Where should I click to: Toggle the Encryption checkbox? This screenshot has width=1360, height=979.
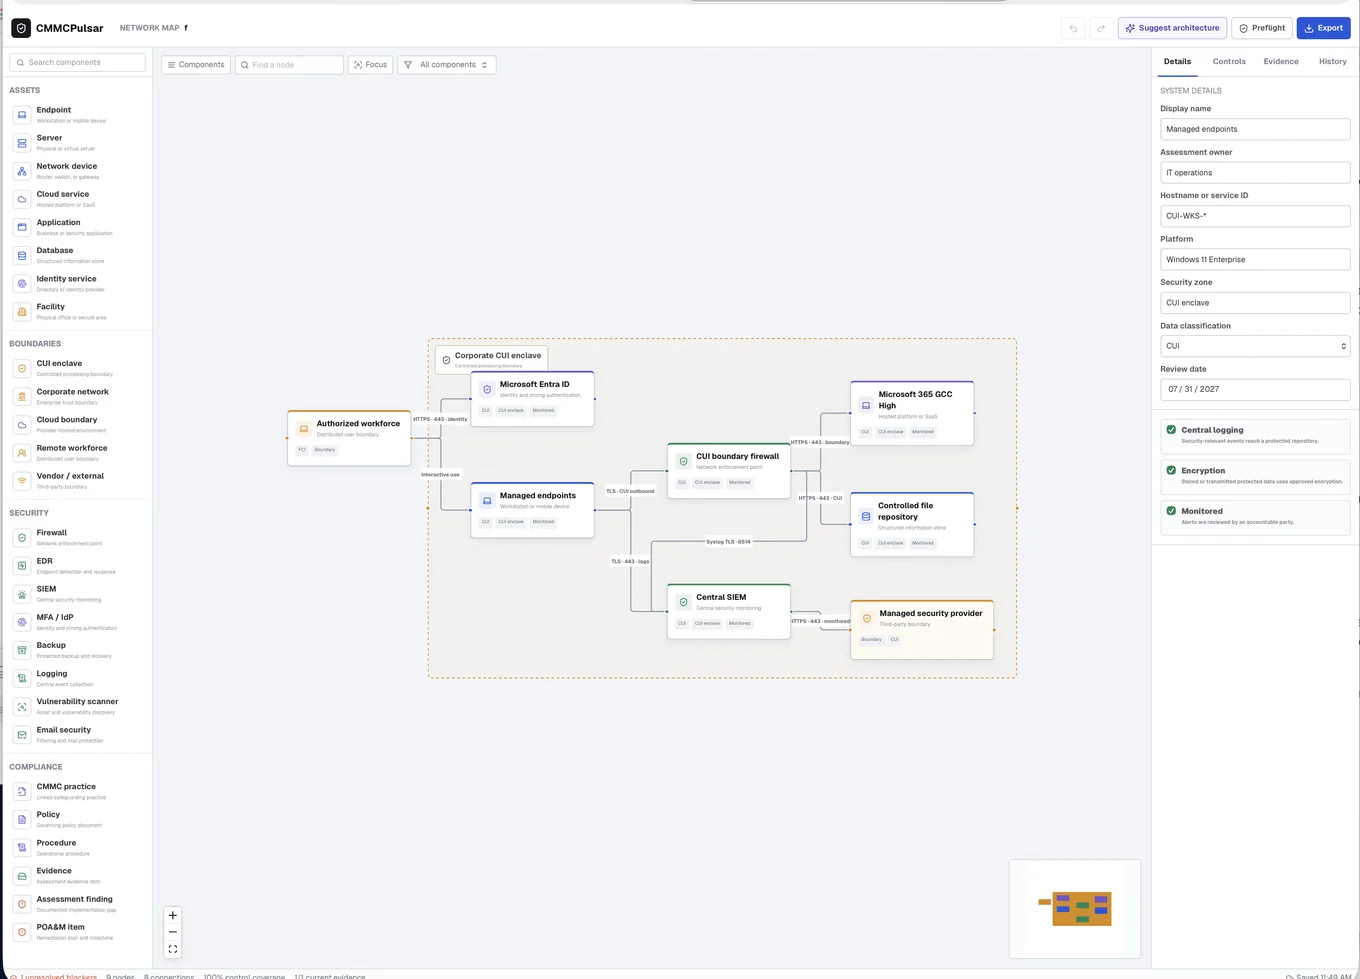click(1171, 470)
